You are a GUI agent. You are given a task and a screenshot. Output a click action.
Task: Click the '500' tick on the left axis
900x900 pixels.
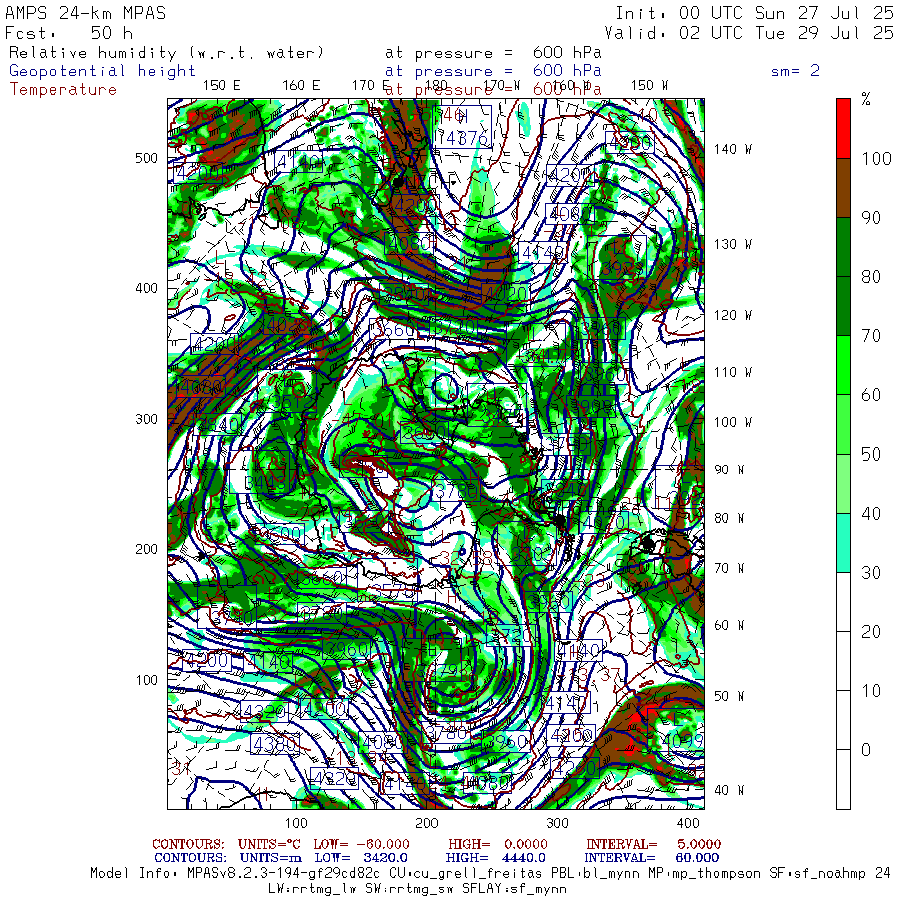146,158
